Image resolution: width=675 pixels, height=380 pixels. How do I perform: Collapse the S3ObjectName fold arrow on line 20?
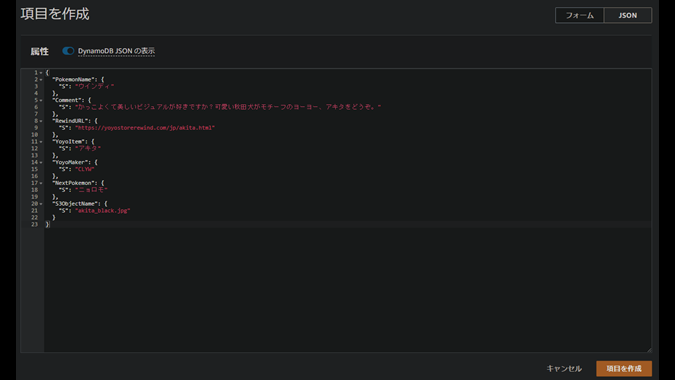[x=41, y=204]
